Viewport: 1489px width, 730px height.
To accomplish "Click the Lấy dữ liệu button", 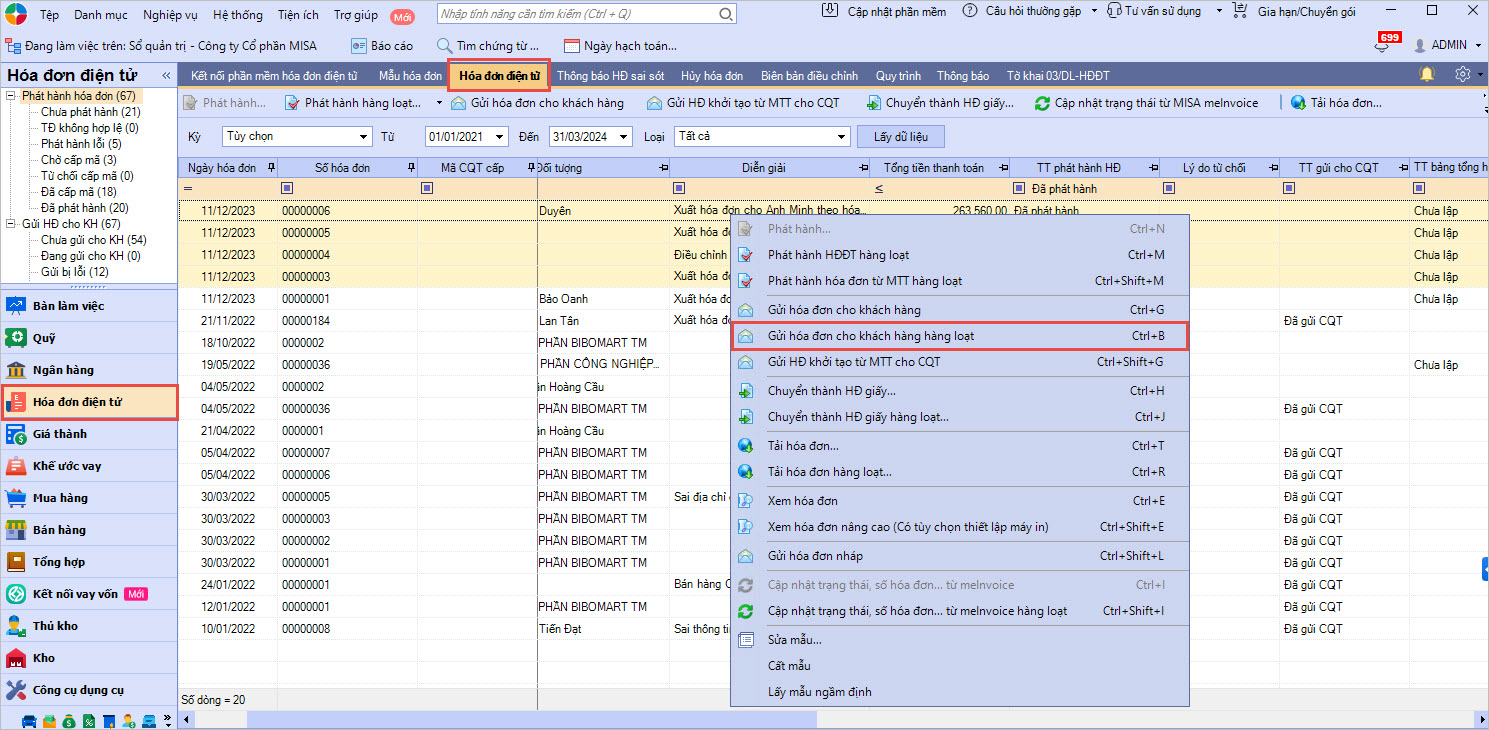I will coord(900,136).
